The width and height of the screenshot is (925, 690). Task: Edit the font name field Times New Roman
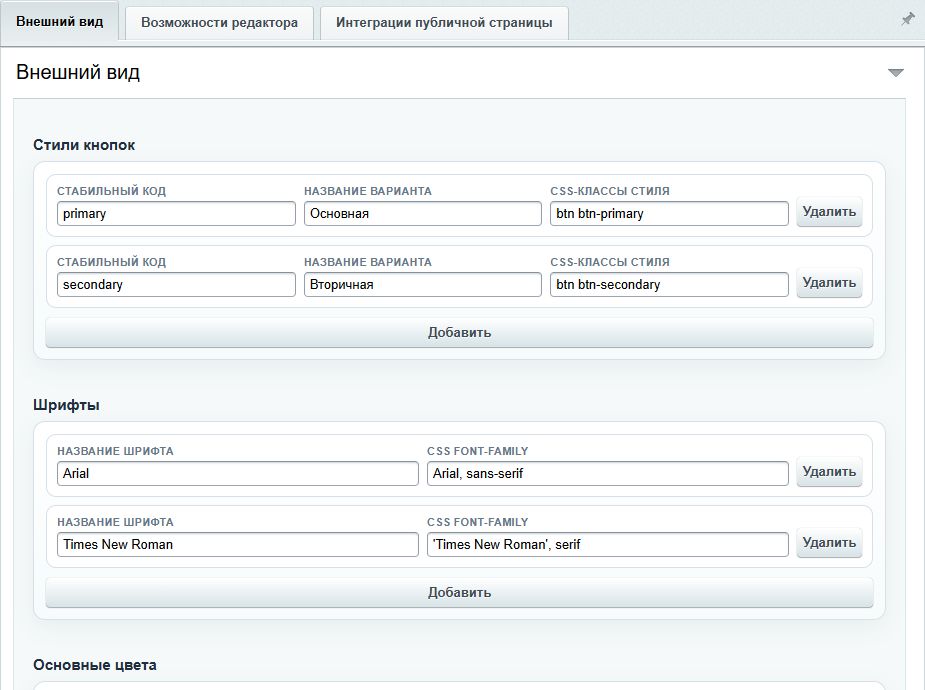[x=238, y=544]
